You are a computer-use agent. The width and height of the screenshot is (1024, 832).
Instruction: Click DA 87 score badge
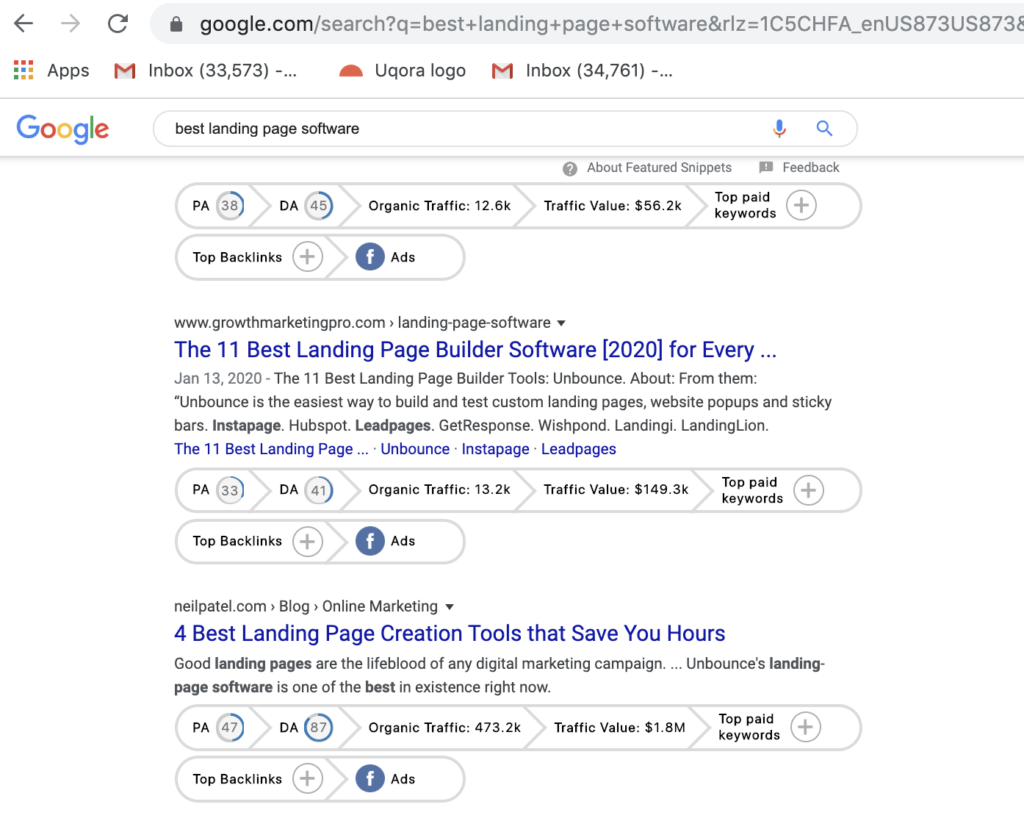coord(319,728)
